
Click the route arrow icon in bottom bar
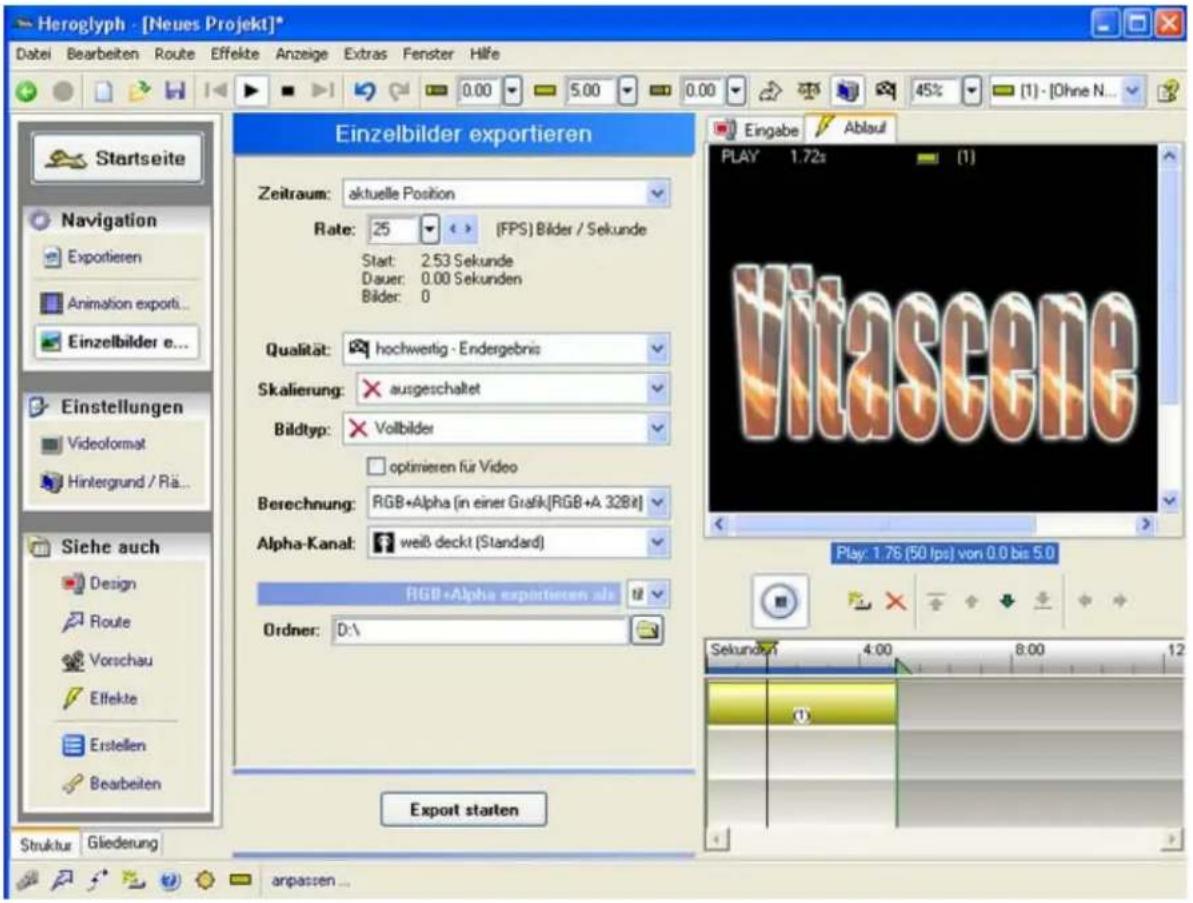coord(62,880)
